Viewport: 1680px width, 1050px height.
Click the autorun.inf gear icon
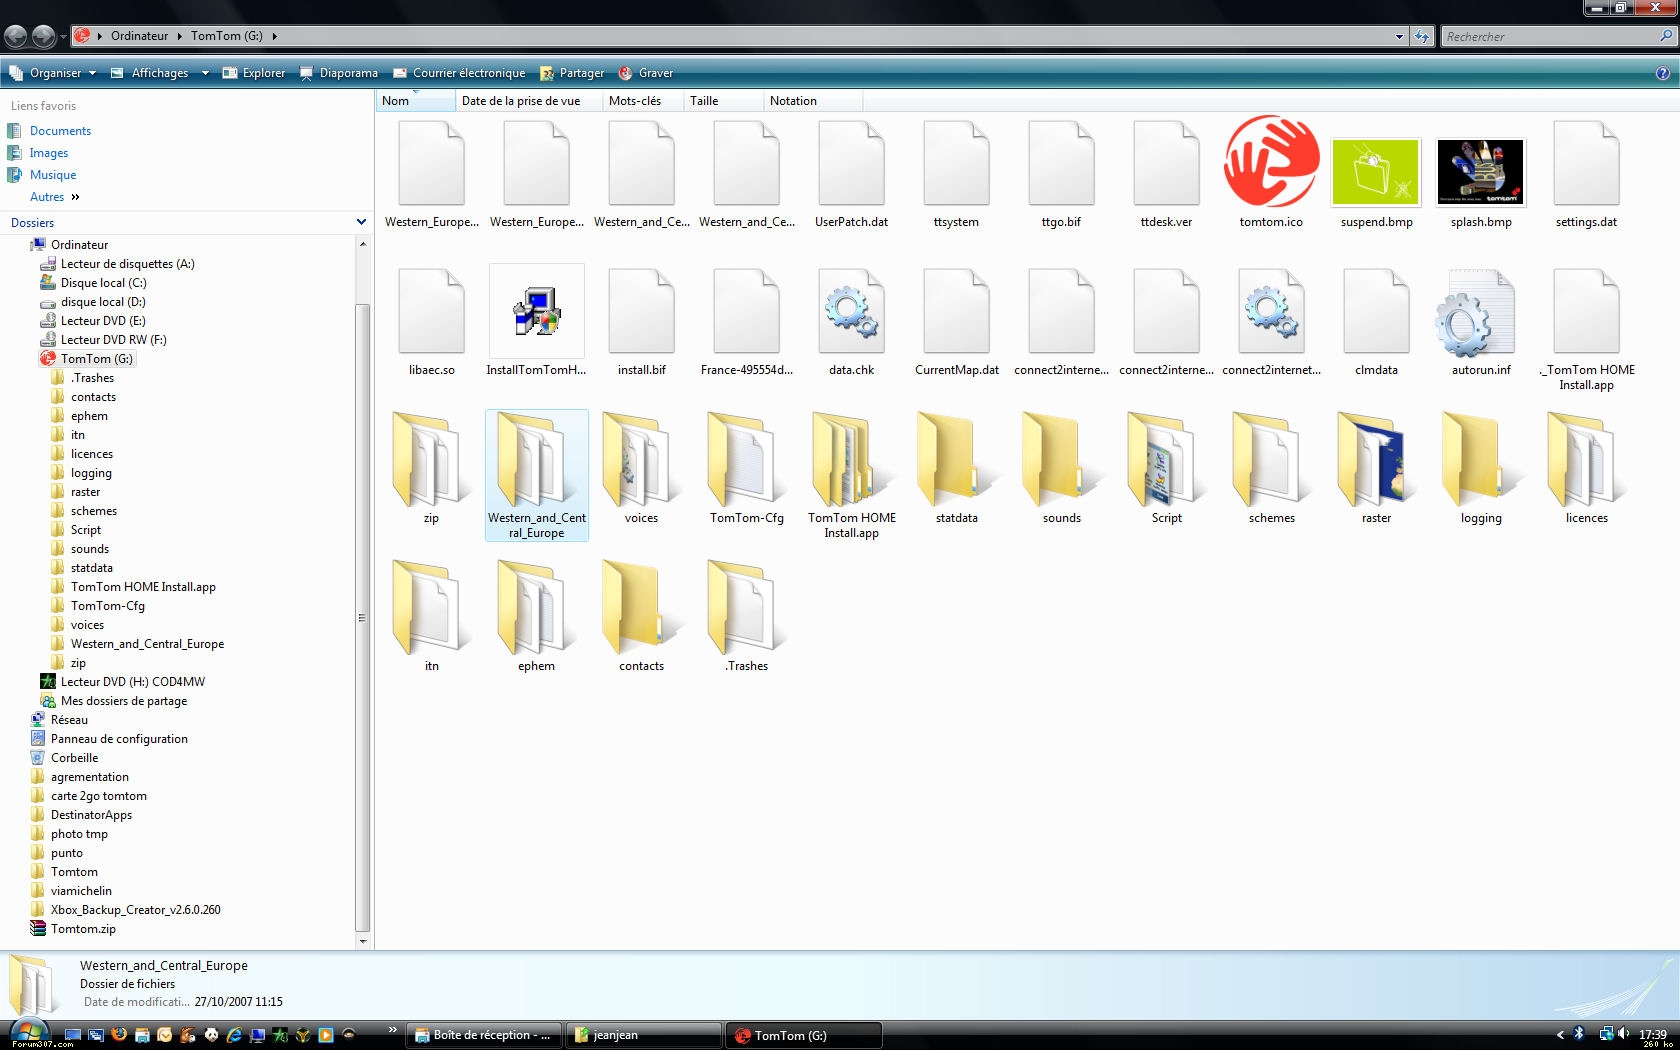click(x=1475, y=313)
